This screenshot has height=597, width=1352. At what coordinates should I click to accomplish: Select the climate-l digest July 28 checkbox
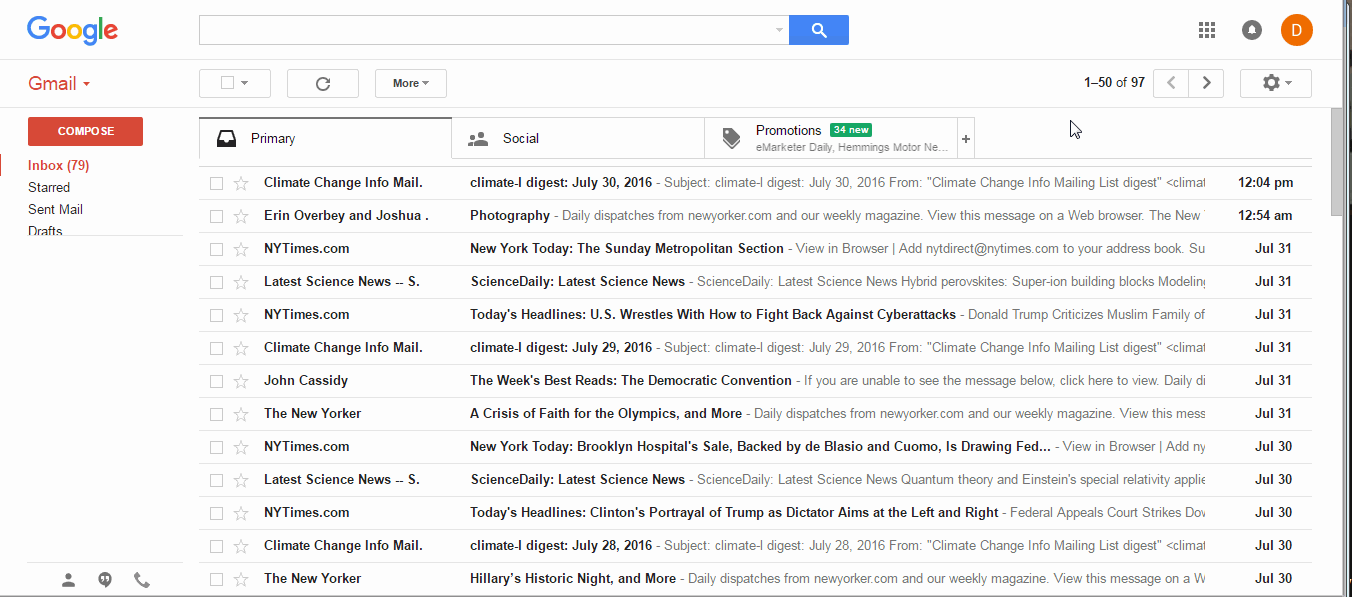pos(216,546)
